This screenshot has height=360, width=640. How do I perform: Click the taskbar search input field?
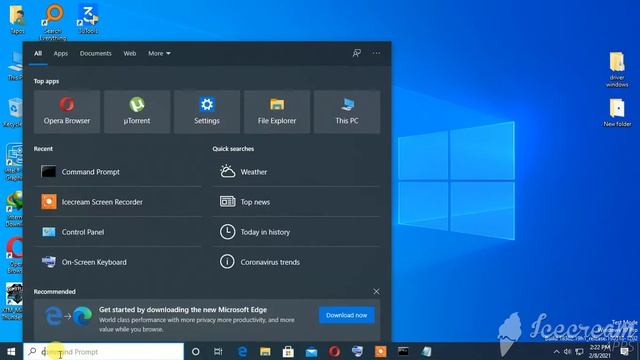pyautogui.click(x=104, y=351)
